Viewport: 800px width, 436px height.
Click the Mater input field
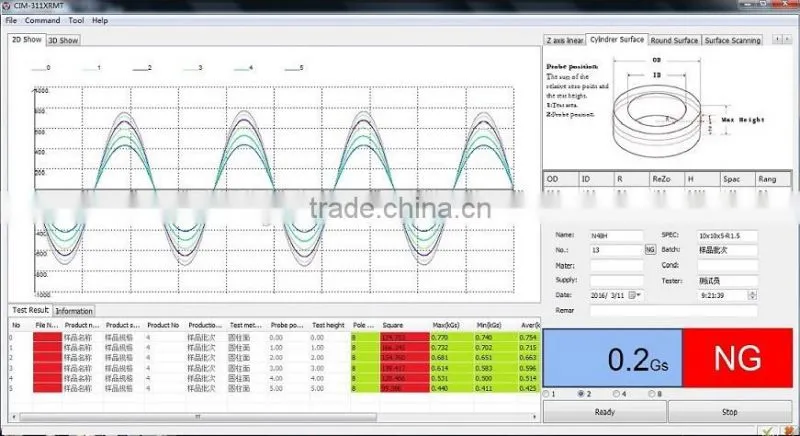[616, 266]
